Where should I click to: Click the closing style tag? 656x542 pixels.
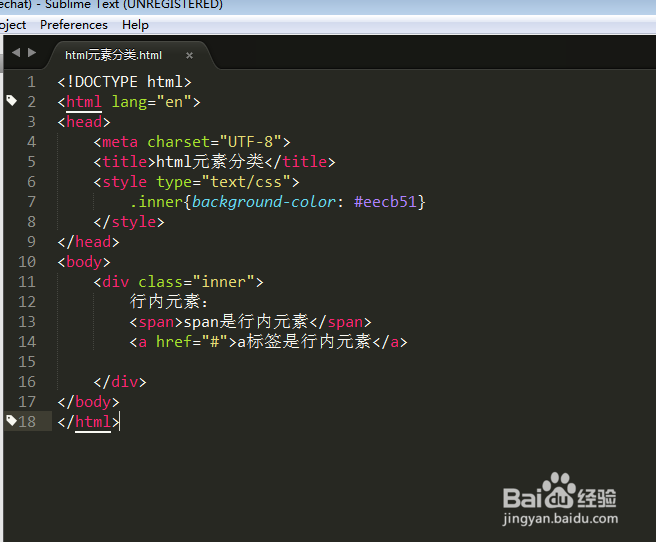tap(129, 222)
